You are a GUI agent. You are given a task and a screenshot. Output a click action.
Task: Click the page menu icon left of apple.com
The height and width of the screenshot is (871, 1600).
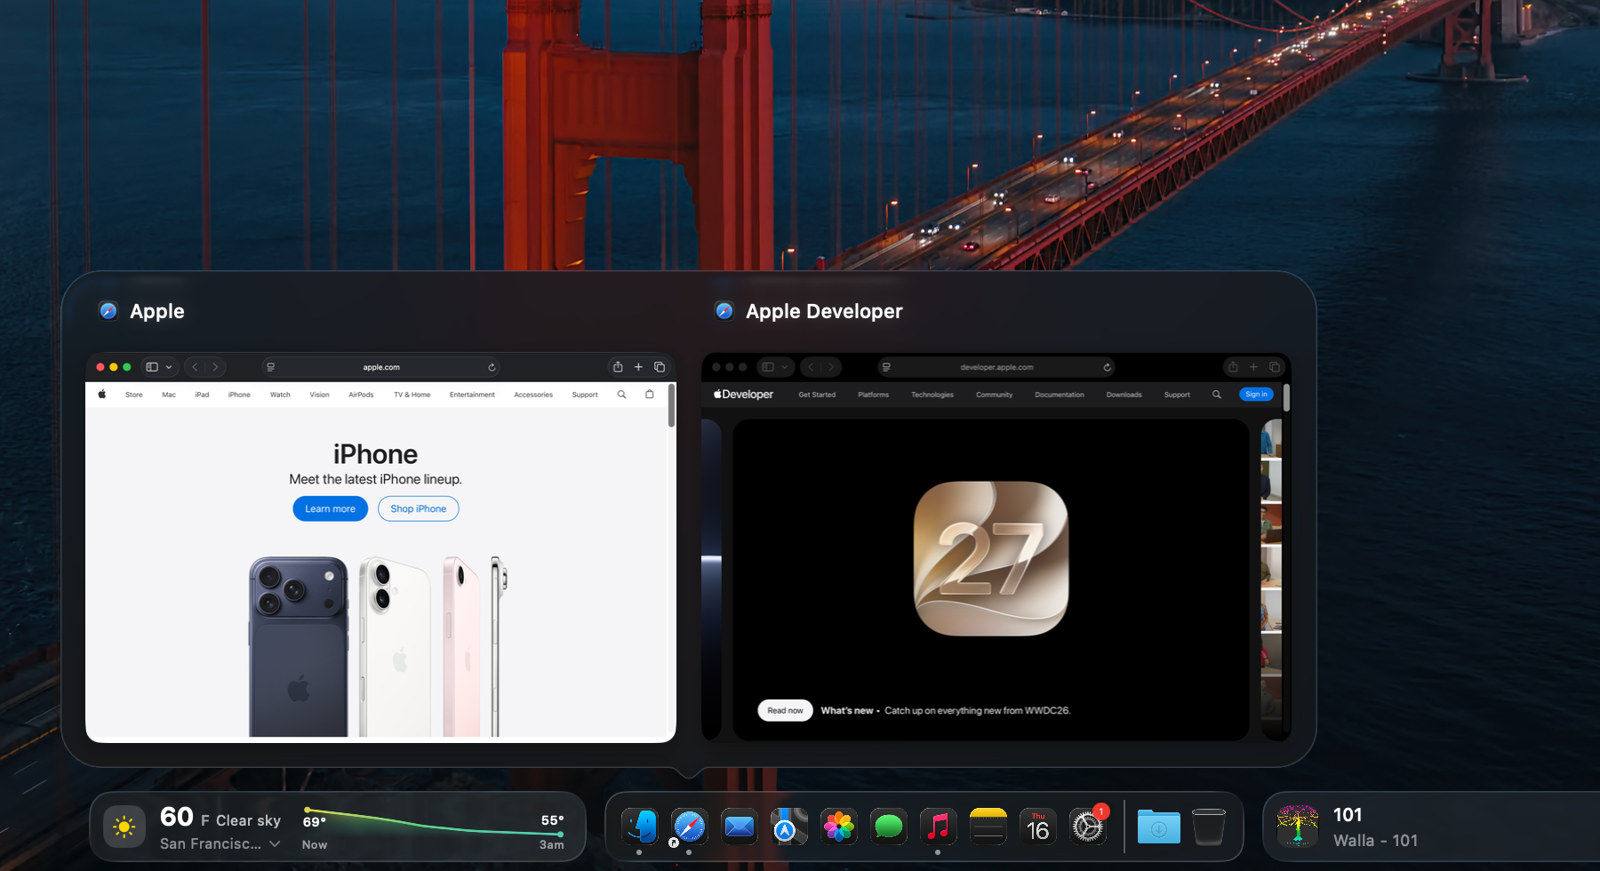(x=271, y=367)
